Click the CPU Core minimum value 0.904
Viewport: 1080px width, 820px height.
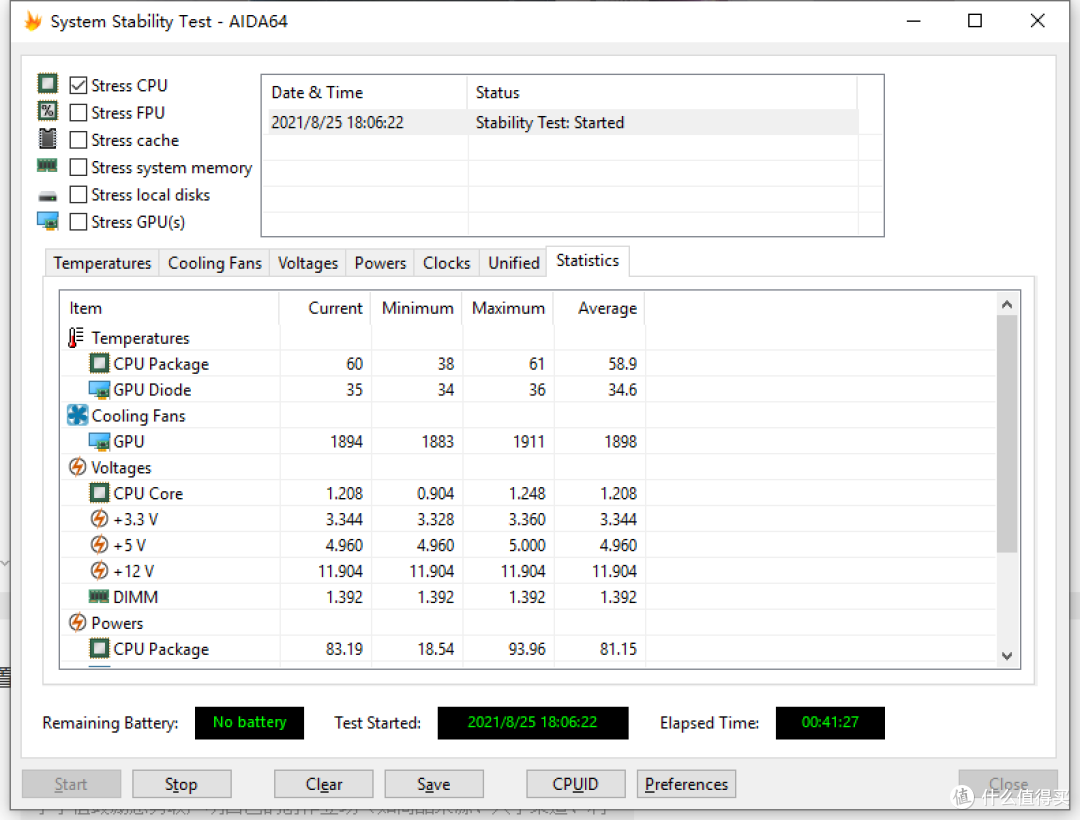435,493
